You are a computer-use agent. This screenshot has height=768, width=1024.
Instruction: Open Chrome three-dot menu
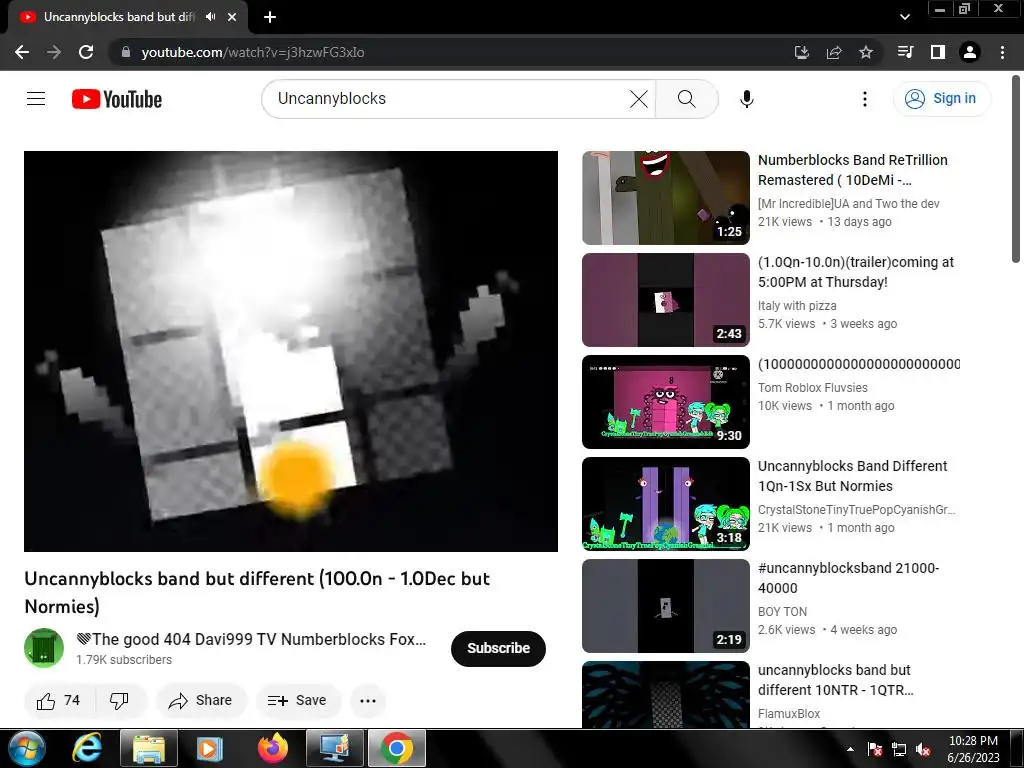point(1002,52)
